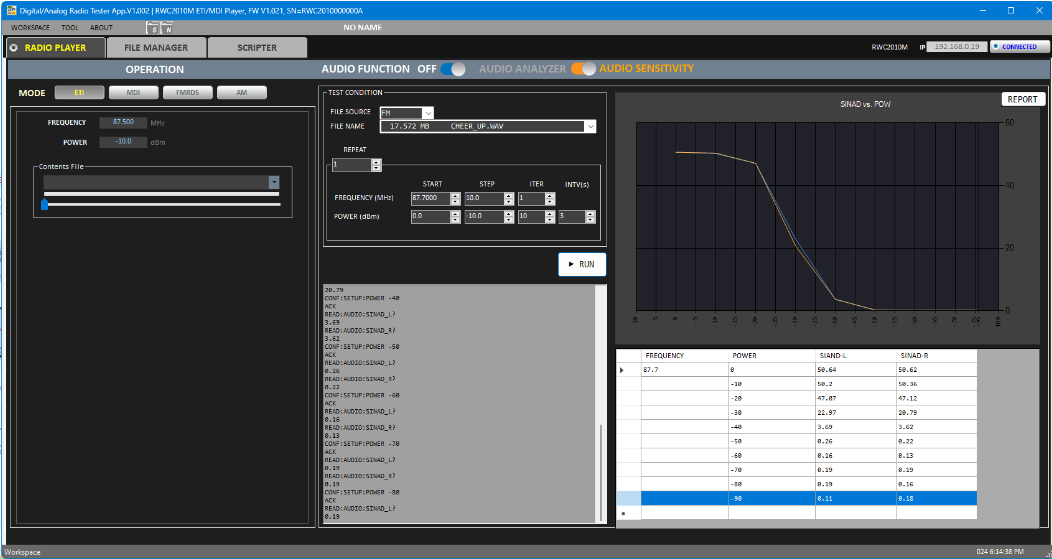The width and height of the screenshot is (1052, 559).
Task: Increase power START value
Action: 456,213
